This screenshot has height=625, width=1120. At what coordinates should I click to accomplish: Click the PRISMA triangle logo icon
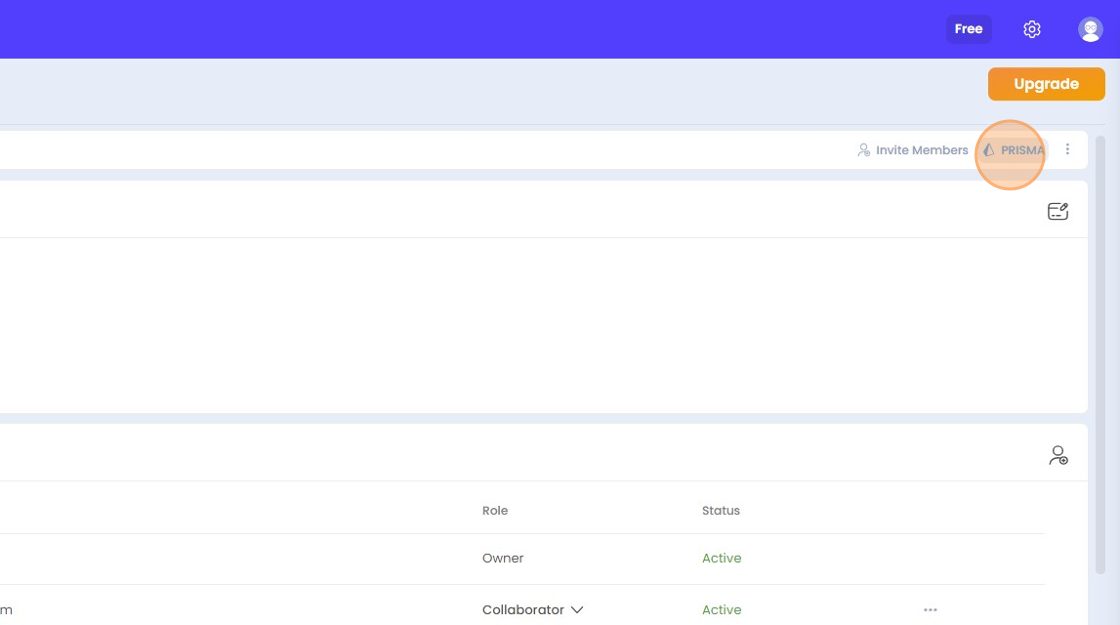point(989,150)
